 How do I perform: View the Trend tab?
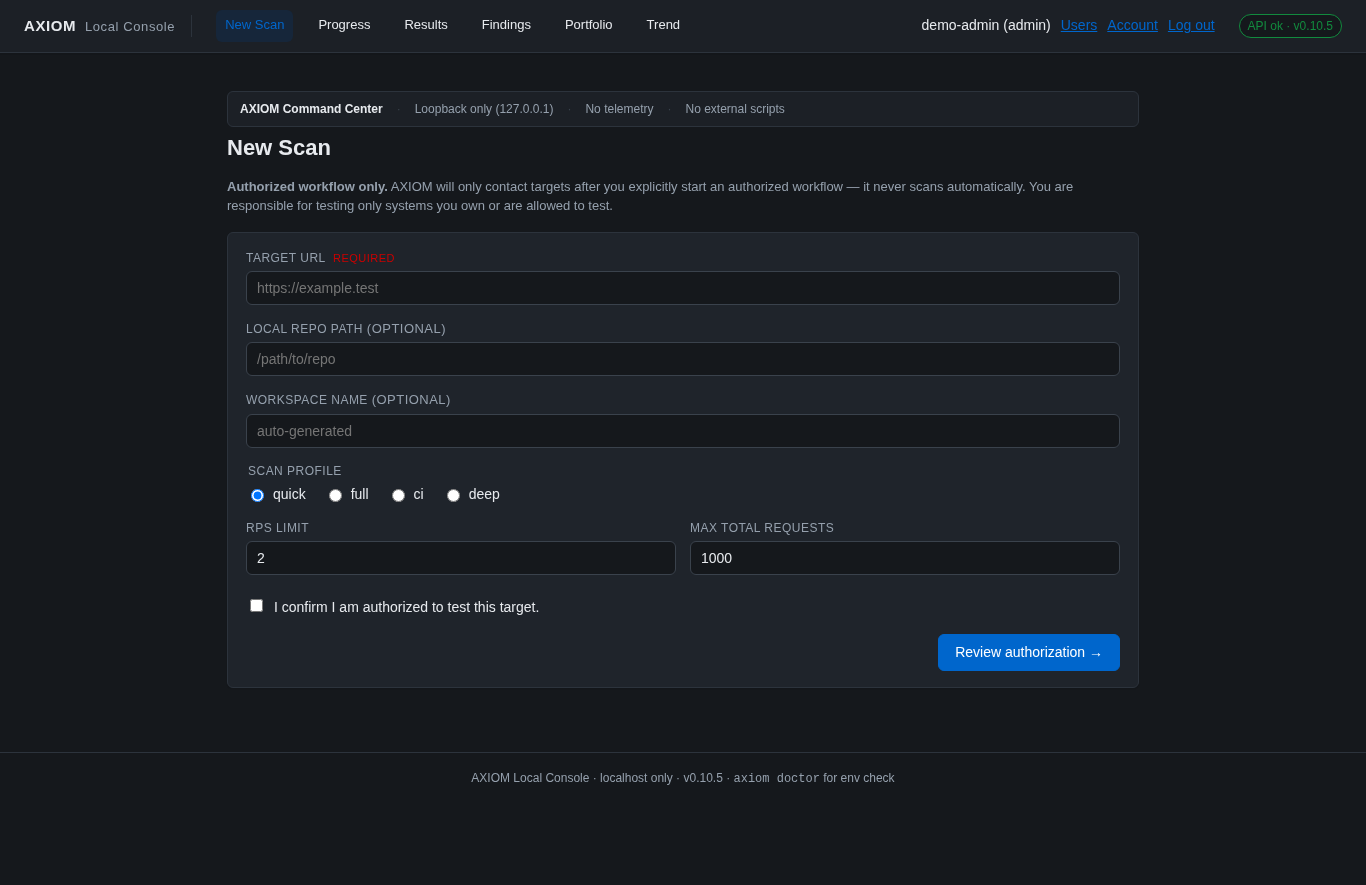tap(663, 25)
